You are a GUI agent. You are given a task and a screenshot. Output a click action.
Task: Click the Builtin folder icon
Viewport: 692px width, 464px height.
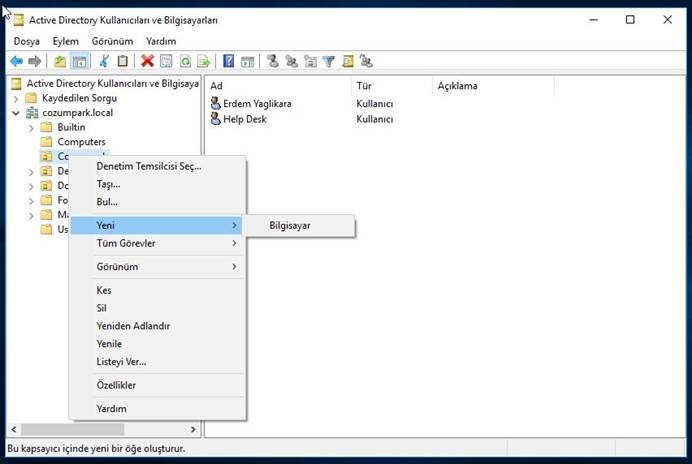click(46, 127)
